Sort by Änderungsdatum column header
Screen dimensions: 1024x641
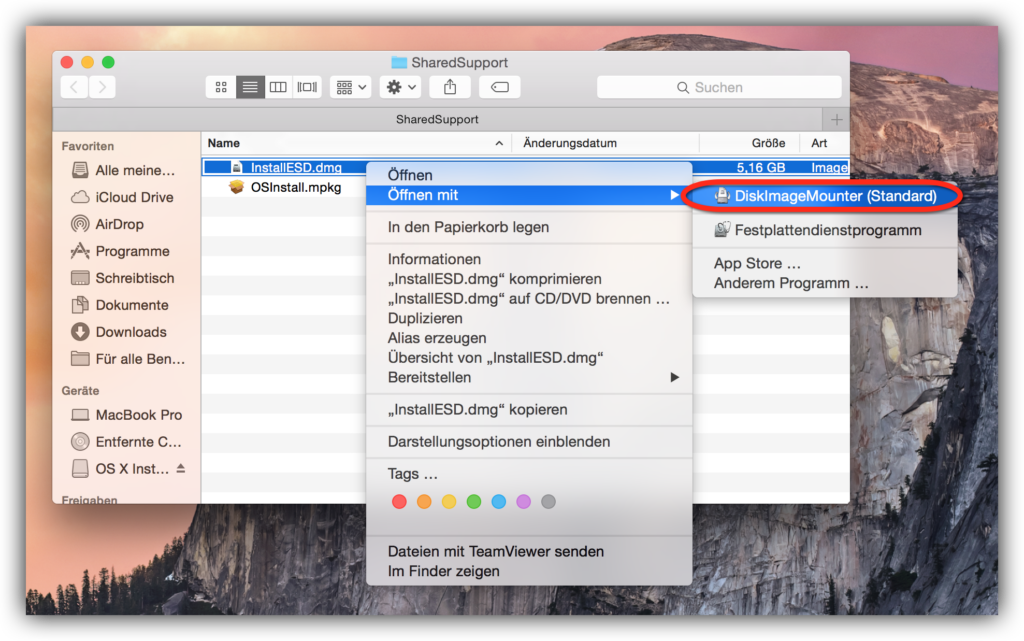click(x=605, y=143)
